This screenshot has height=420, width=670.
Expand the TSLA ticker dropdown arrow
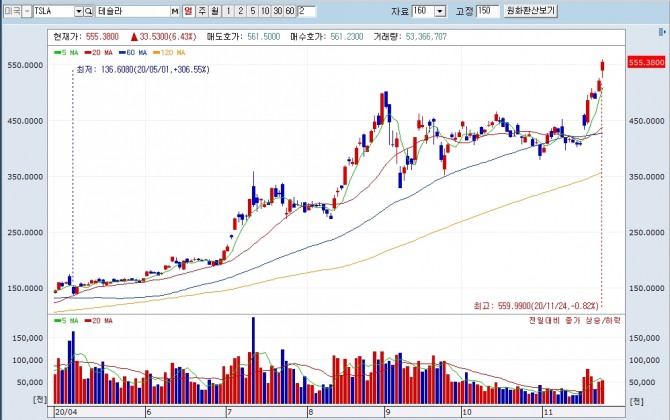77,11
